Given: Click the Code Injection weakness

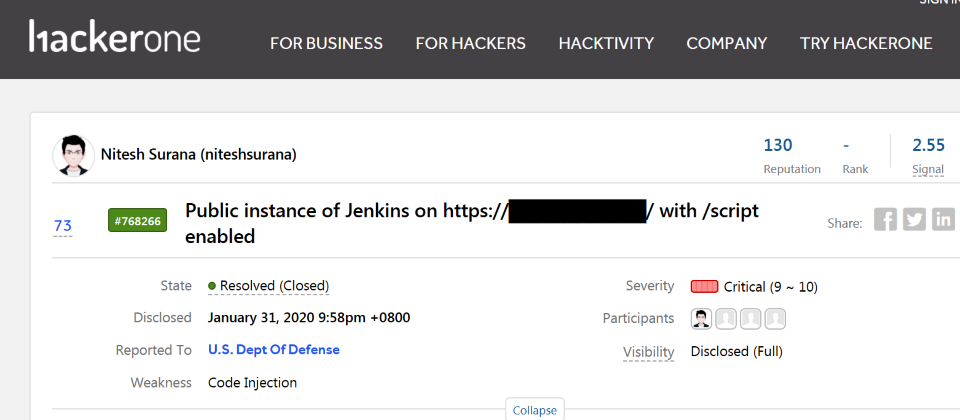Looking at the screenshot, I should point(252,383).
